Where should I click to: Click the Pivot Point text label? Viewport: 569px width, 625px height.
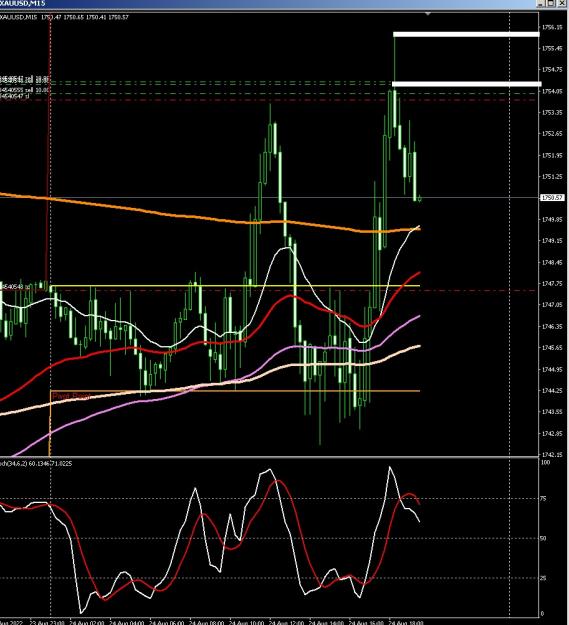(71, 396)
